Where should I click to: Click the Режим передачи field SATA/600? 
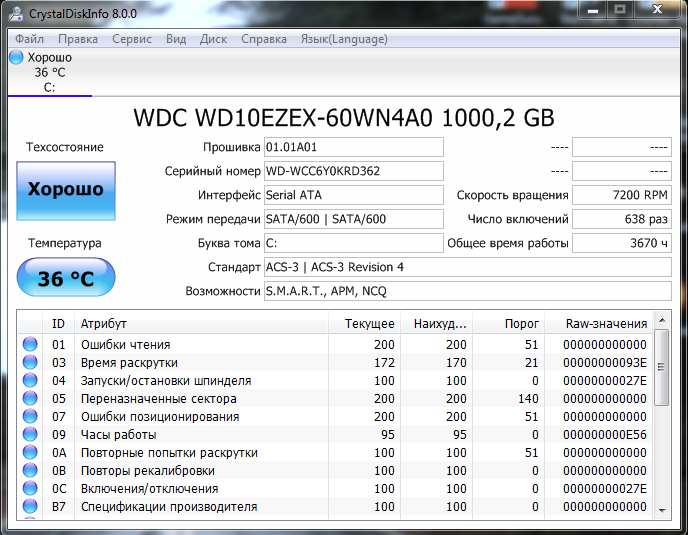point(354,219)
